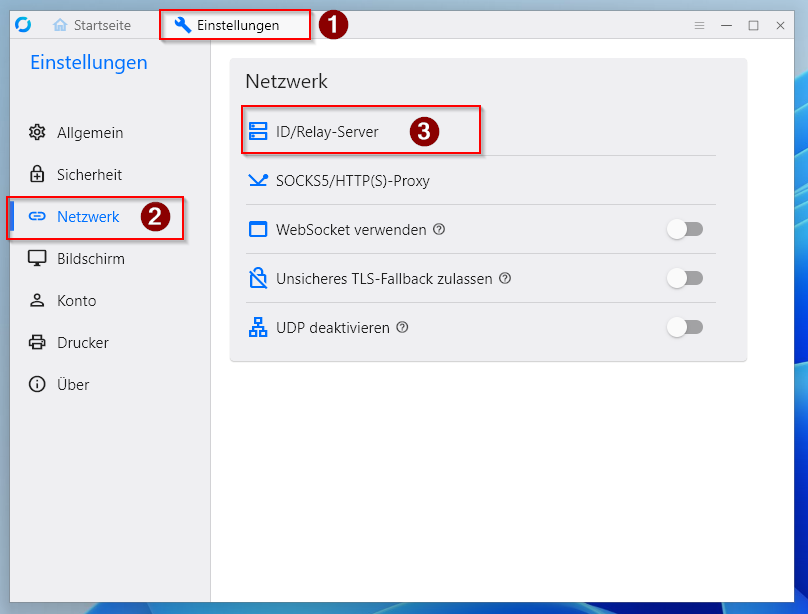Open SOCKS5/HTTP(S)-Proxy settings

pos(352,181)
